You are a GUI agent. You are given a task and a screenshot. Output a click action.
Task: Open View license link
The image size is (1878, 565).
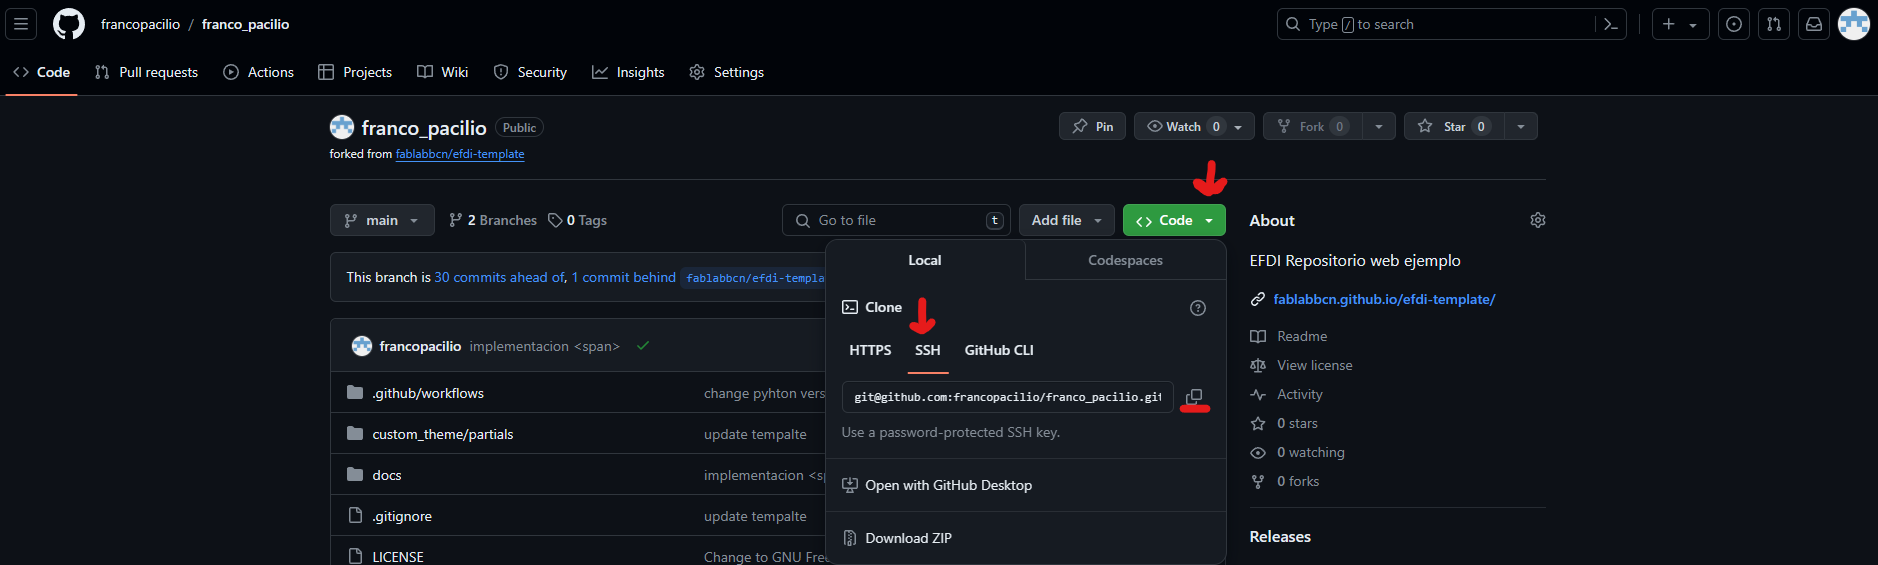[x=1301, y=365]
